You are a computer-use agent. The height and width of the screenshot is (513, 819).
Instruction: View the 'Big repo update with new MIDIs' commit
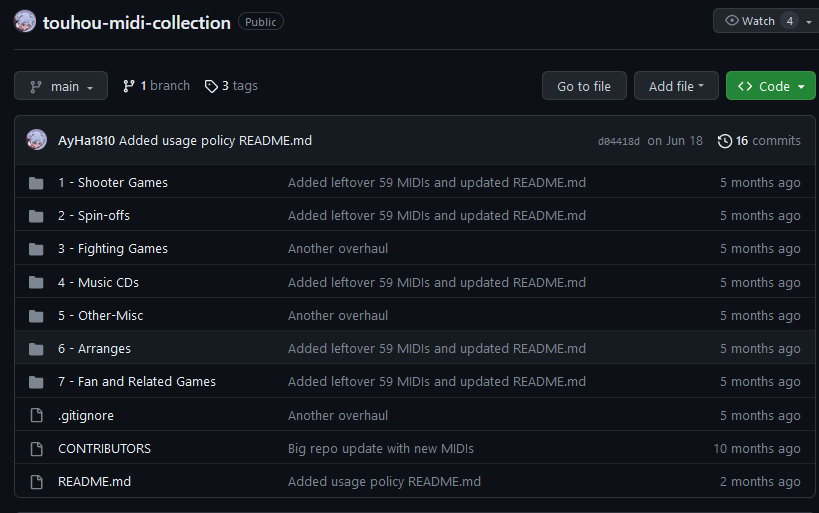tap(380, 449)
